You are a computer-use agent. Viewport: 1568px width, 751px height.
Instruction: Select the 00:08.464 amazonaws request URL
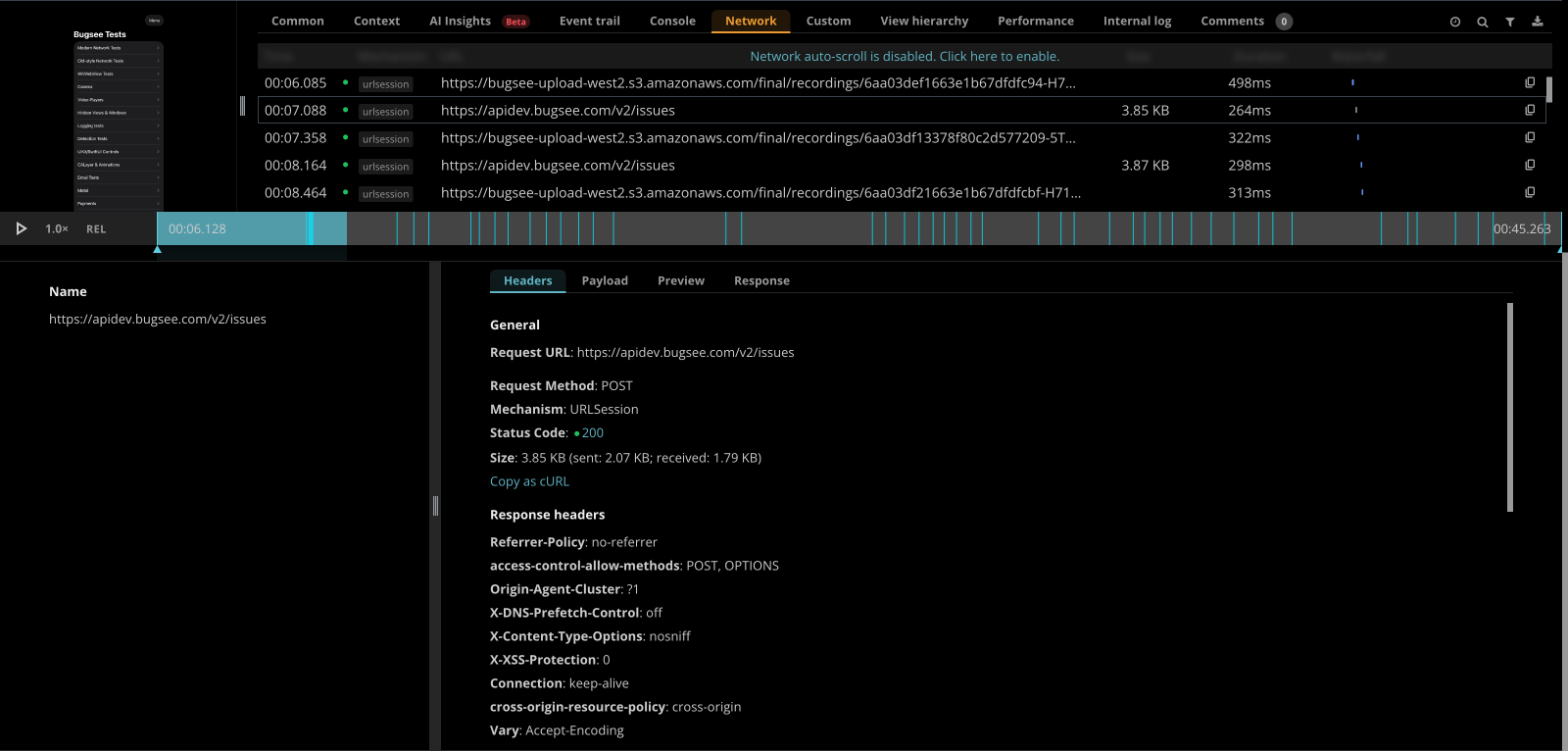tap(760, 192)
